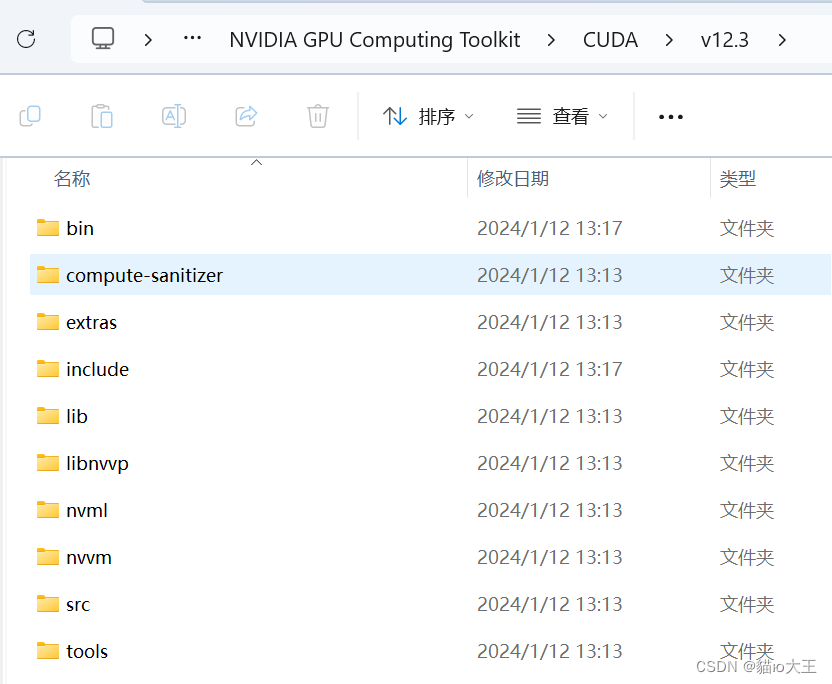Image resolution: width=832 pixels, height=684 pixels.
Task: Navigate to CUDA in the breadcrumb path
Action: [x=610, y=39]
